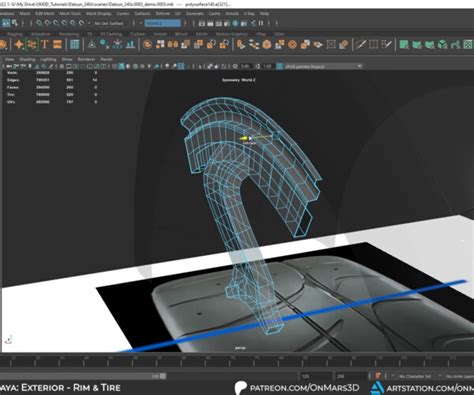This screenshot has height=395, width=474.
Task: Open the Render View window icon
Action: (x=202, y=23)
